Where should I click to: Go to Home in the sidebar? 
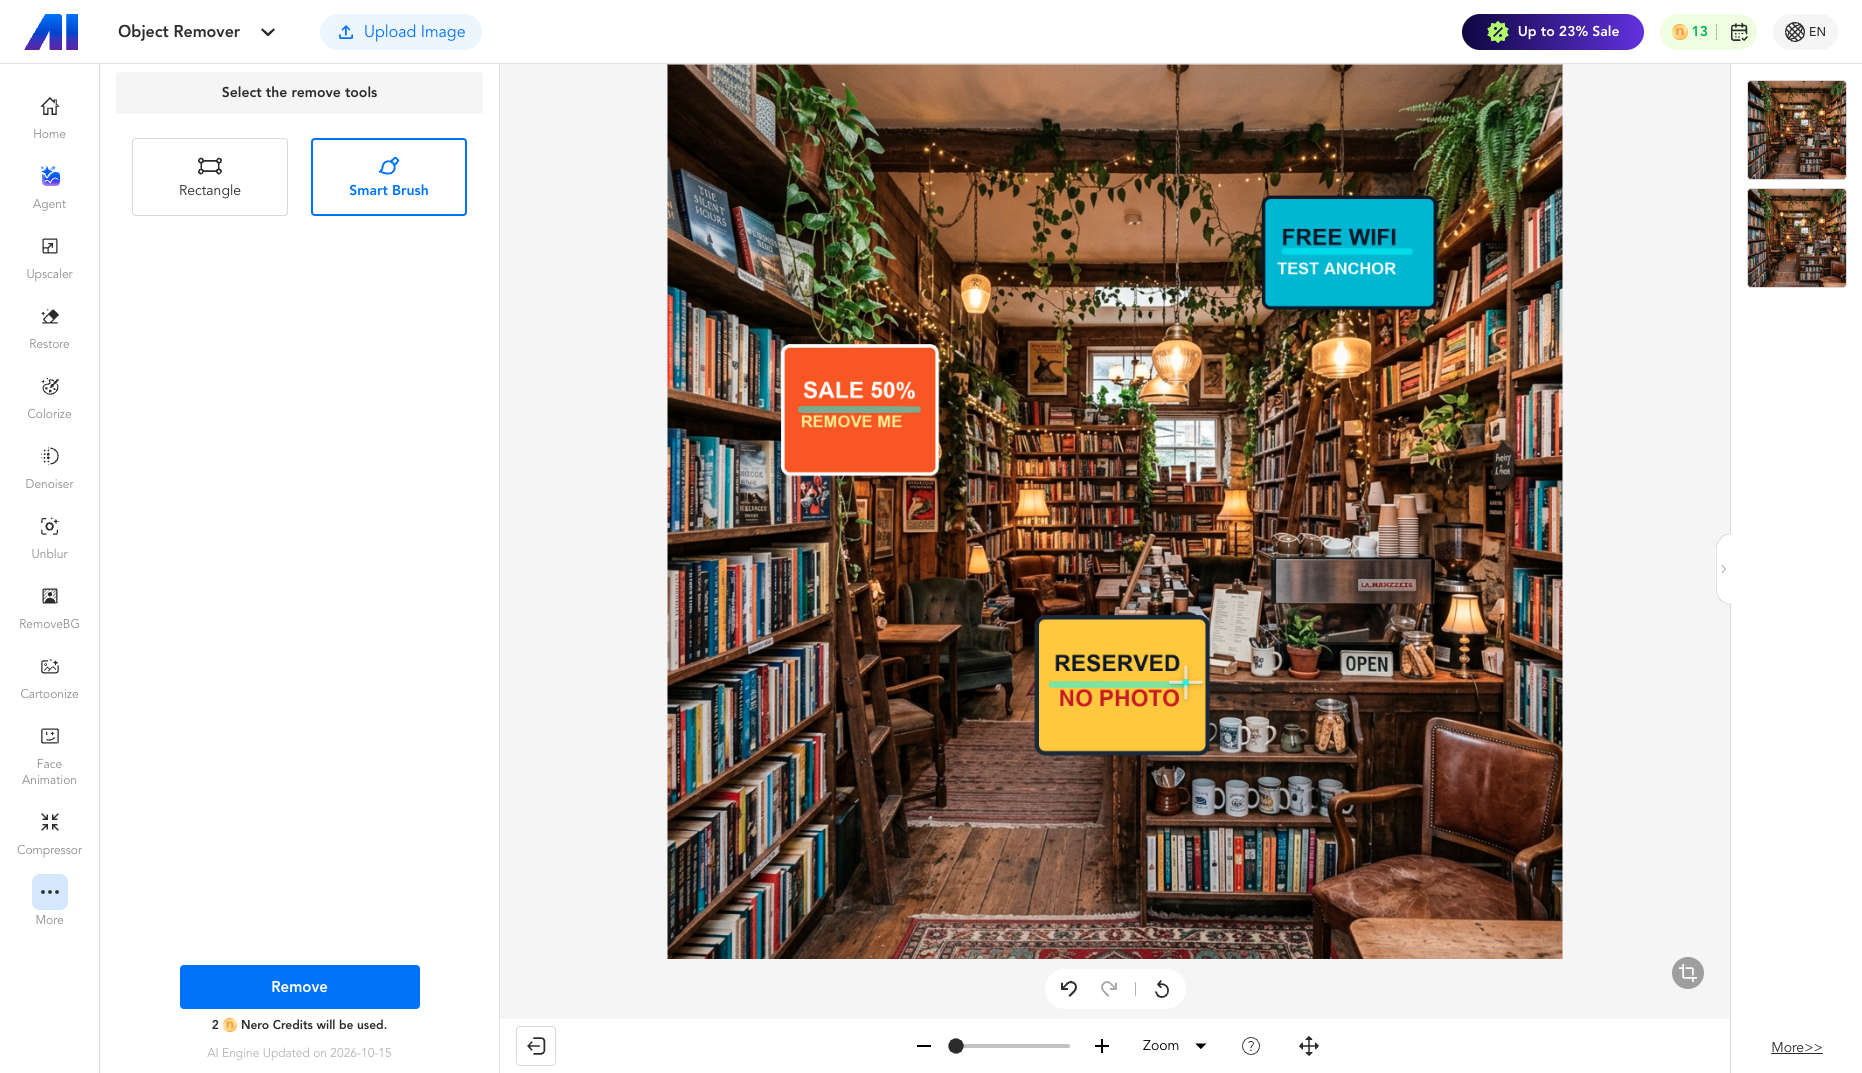[49, 118]
